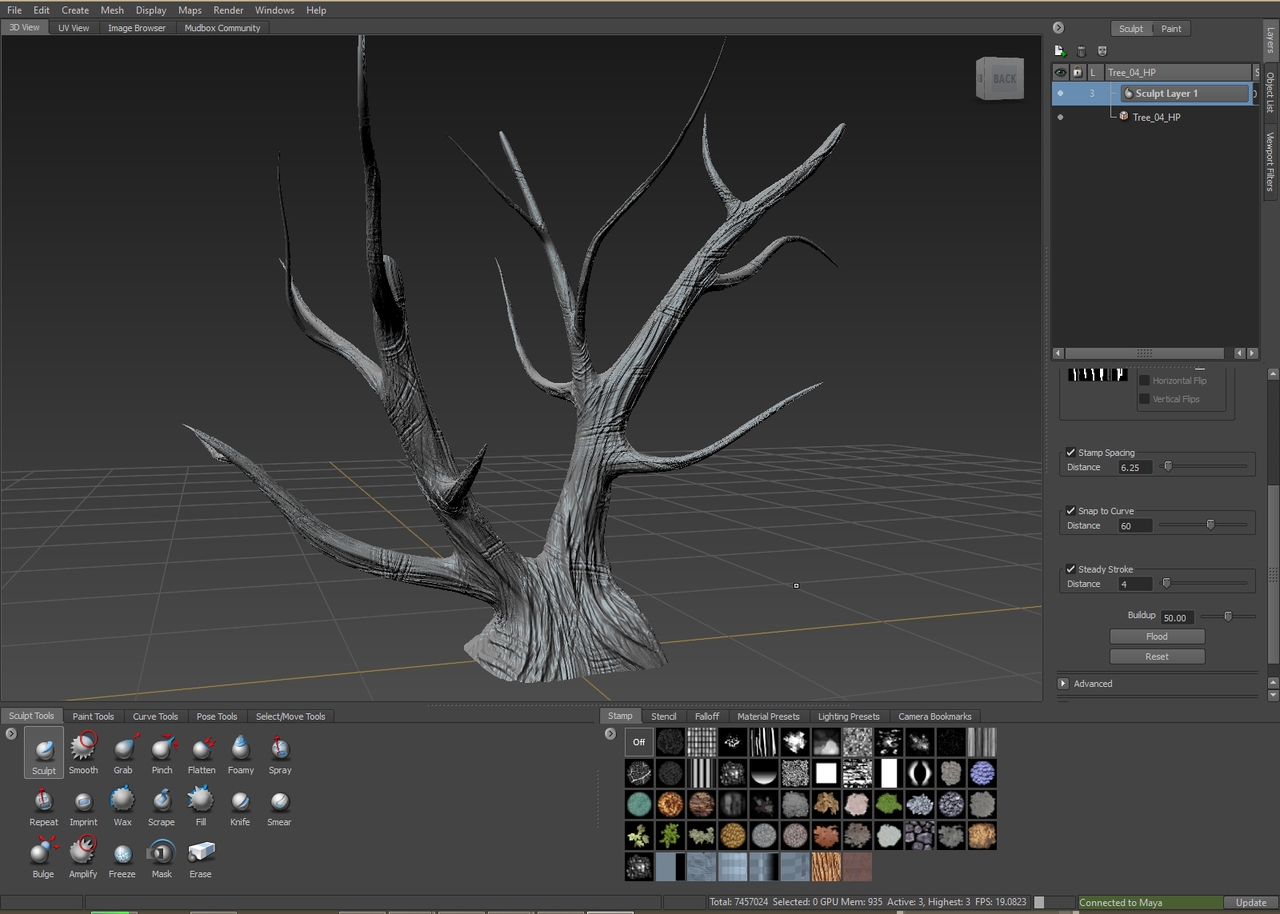This screenshot has height=914, width=1280.
Task: Toggle Vertical Flips checkbox
Action: pyautogui.click(x=1144, y=399)
